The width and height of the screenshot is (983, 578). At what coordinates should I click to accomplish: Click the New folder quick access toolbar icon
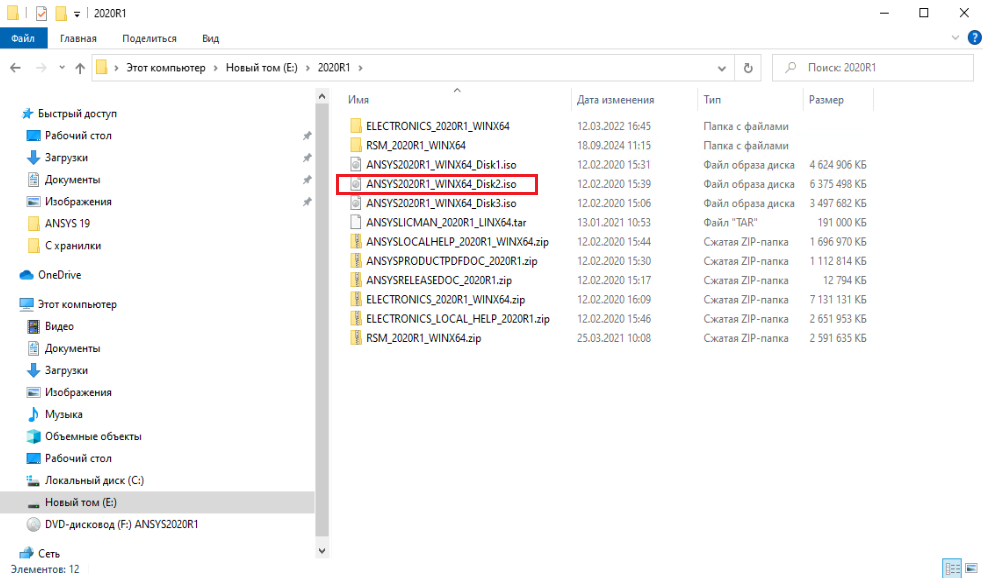tap(61, 13)
